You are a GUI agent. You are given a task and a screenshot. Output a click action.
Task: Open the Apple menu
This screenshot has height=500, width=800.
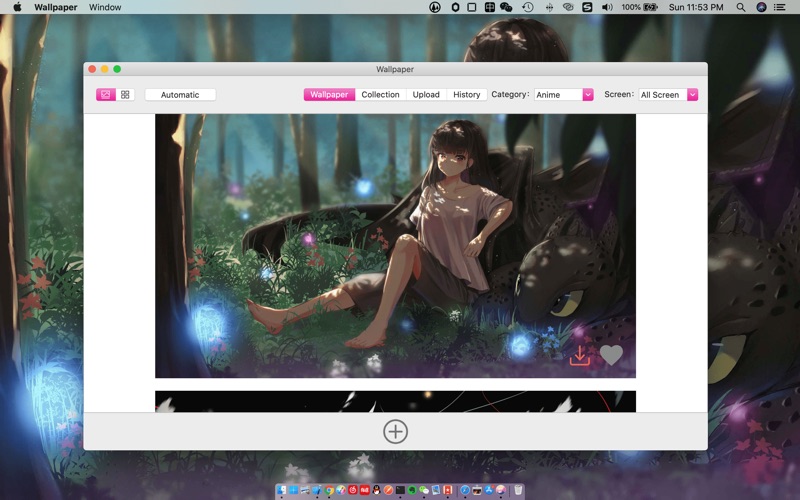tap(17, 7)
